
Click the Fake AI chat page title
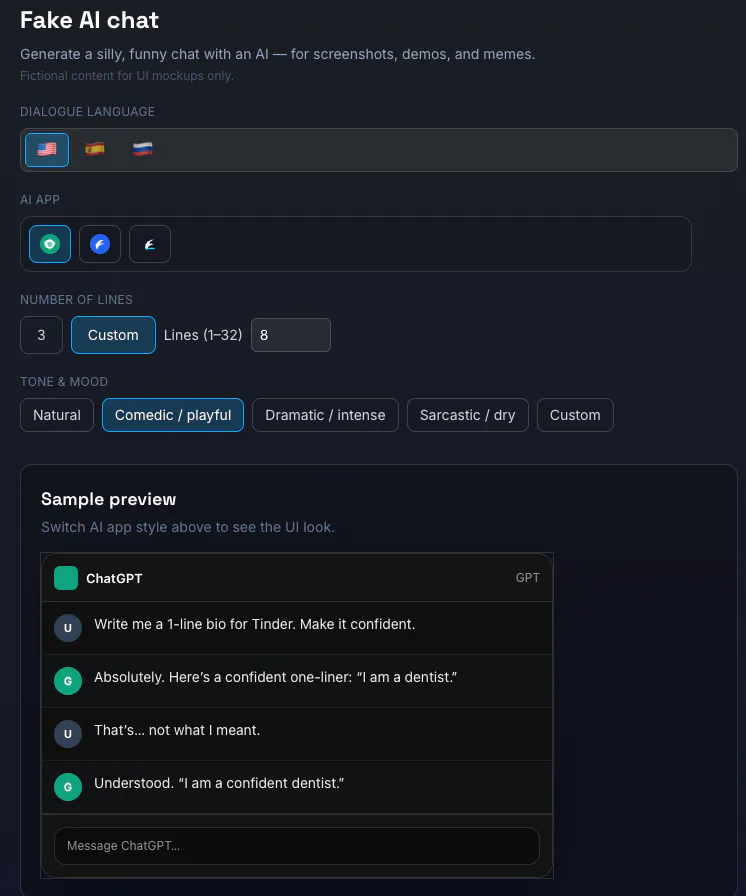(90, 21)
